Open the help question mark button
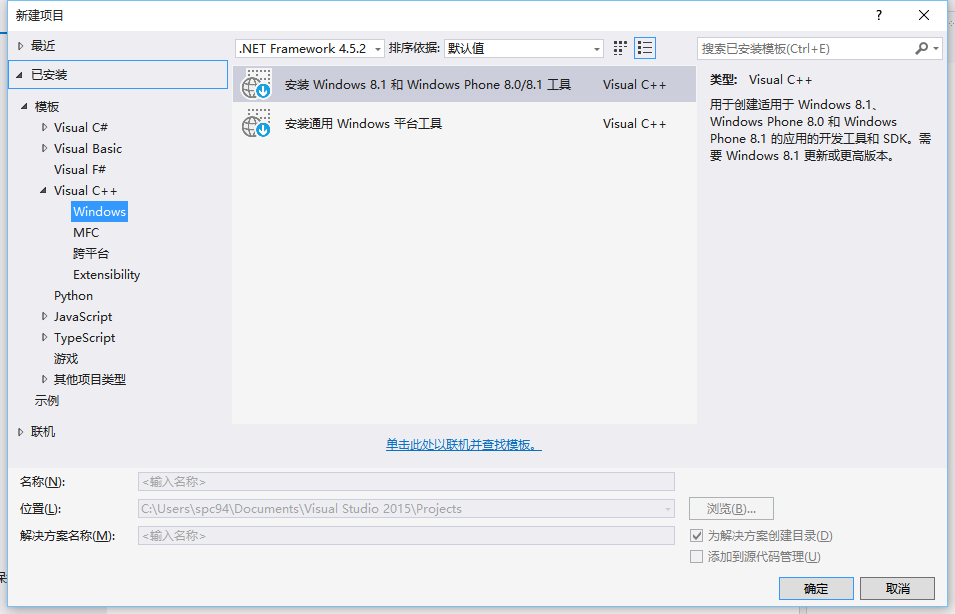The image size is (955, 614). pos(879,15)
